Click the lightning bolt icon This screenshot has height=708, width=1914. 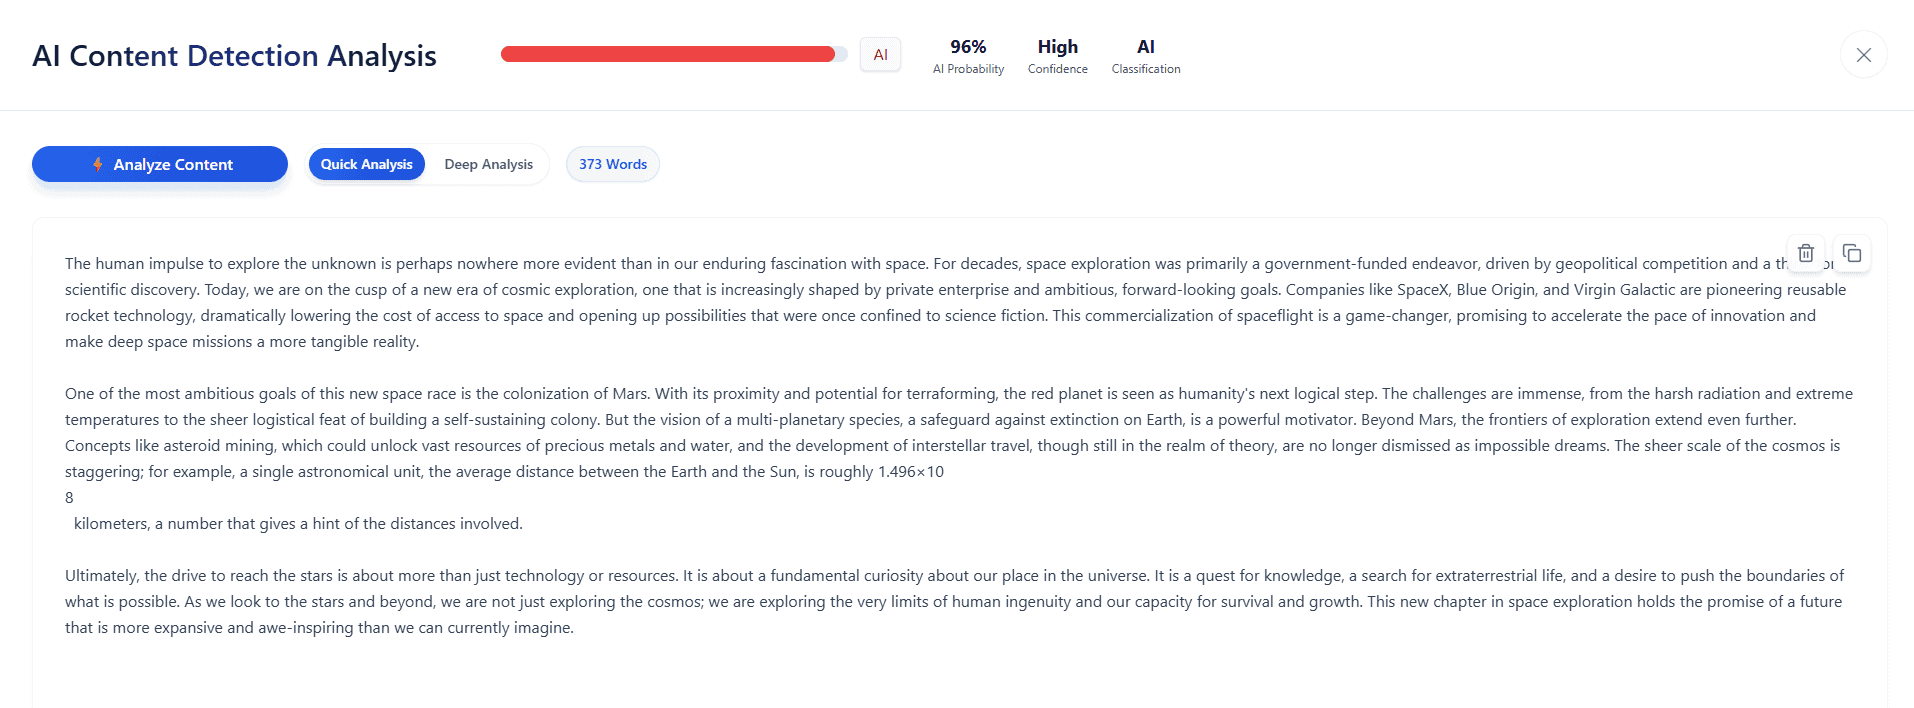coord(98,164)
